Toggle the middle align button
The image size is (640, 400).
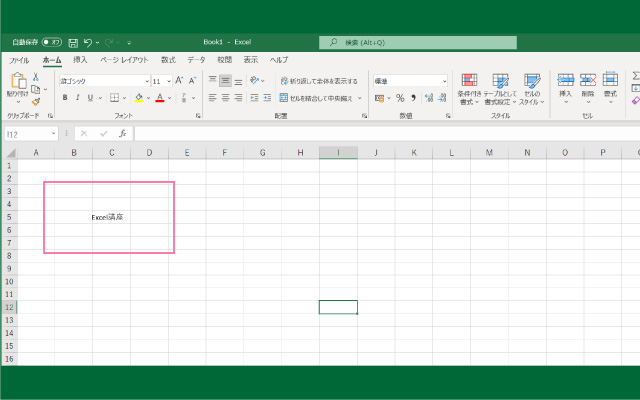tap(225, 80)
